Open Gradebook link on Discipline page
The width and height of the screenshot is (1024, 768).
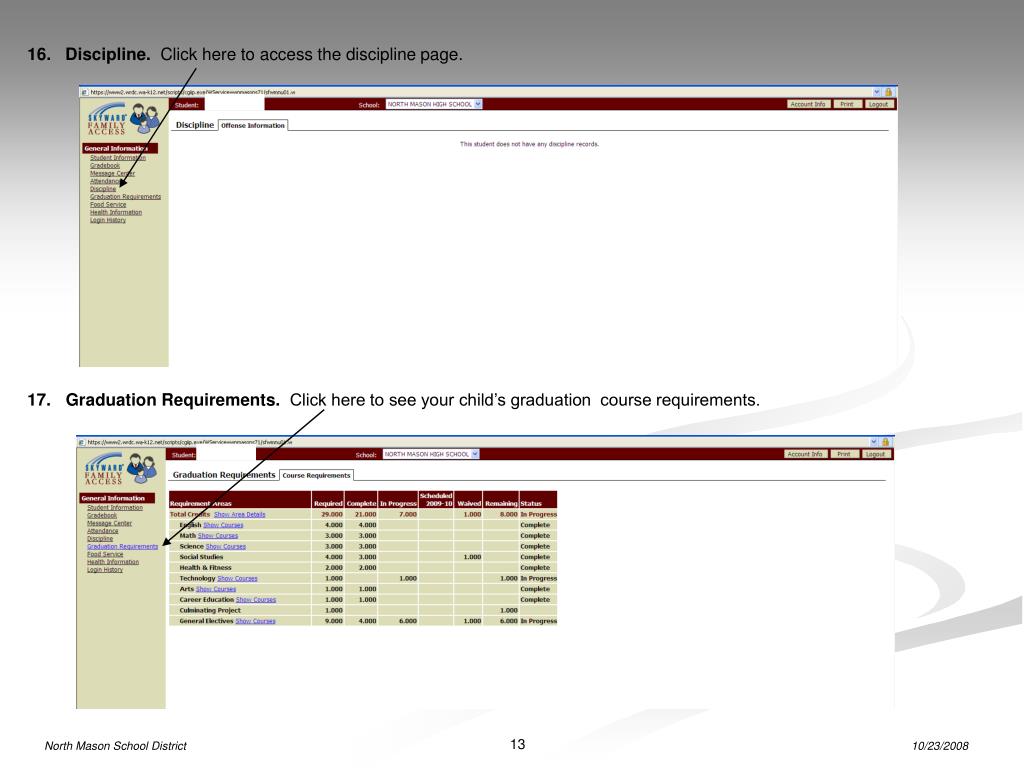click(x=104, y=165)
